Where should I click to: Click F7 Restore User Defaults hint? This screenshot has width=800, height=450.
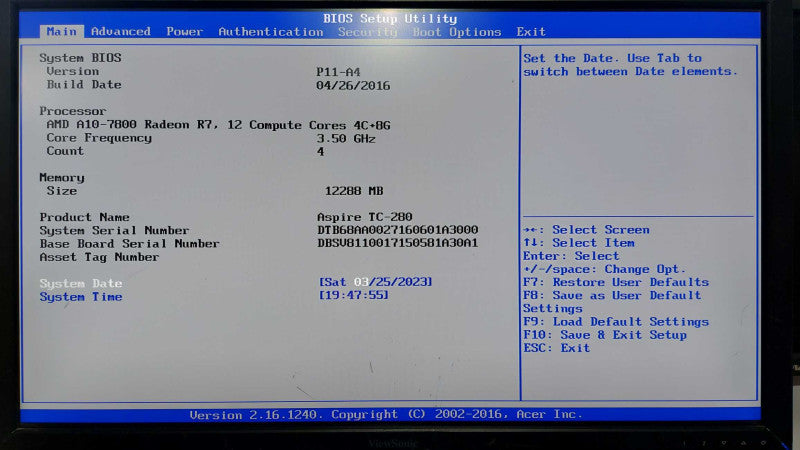click(x=616, y=282)
